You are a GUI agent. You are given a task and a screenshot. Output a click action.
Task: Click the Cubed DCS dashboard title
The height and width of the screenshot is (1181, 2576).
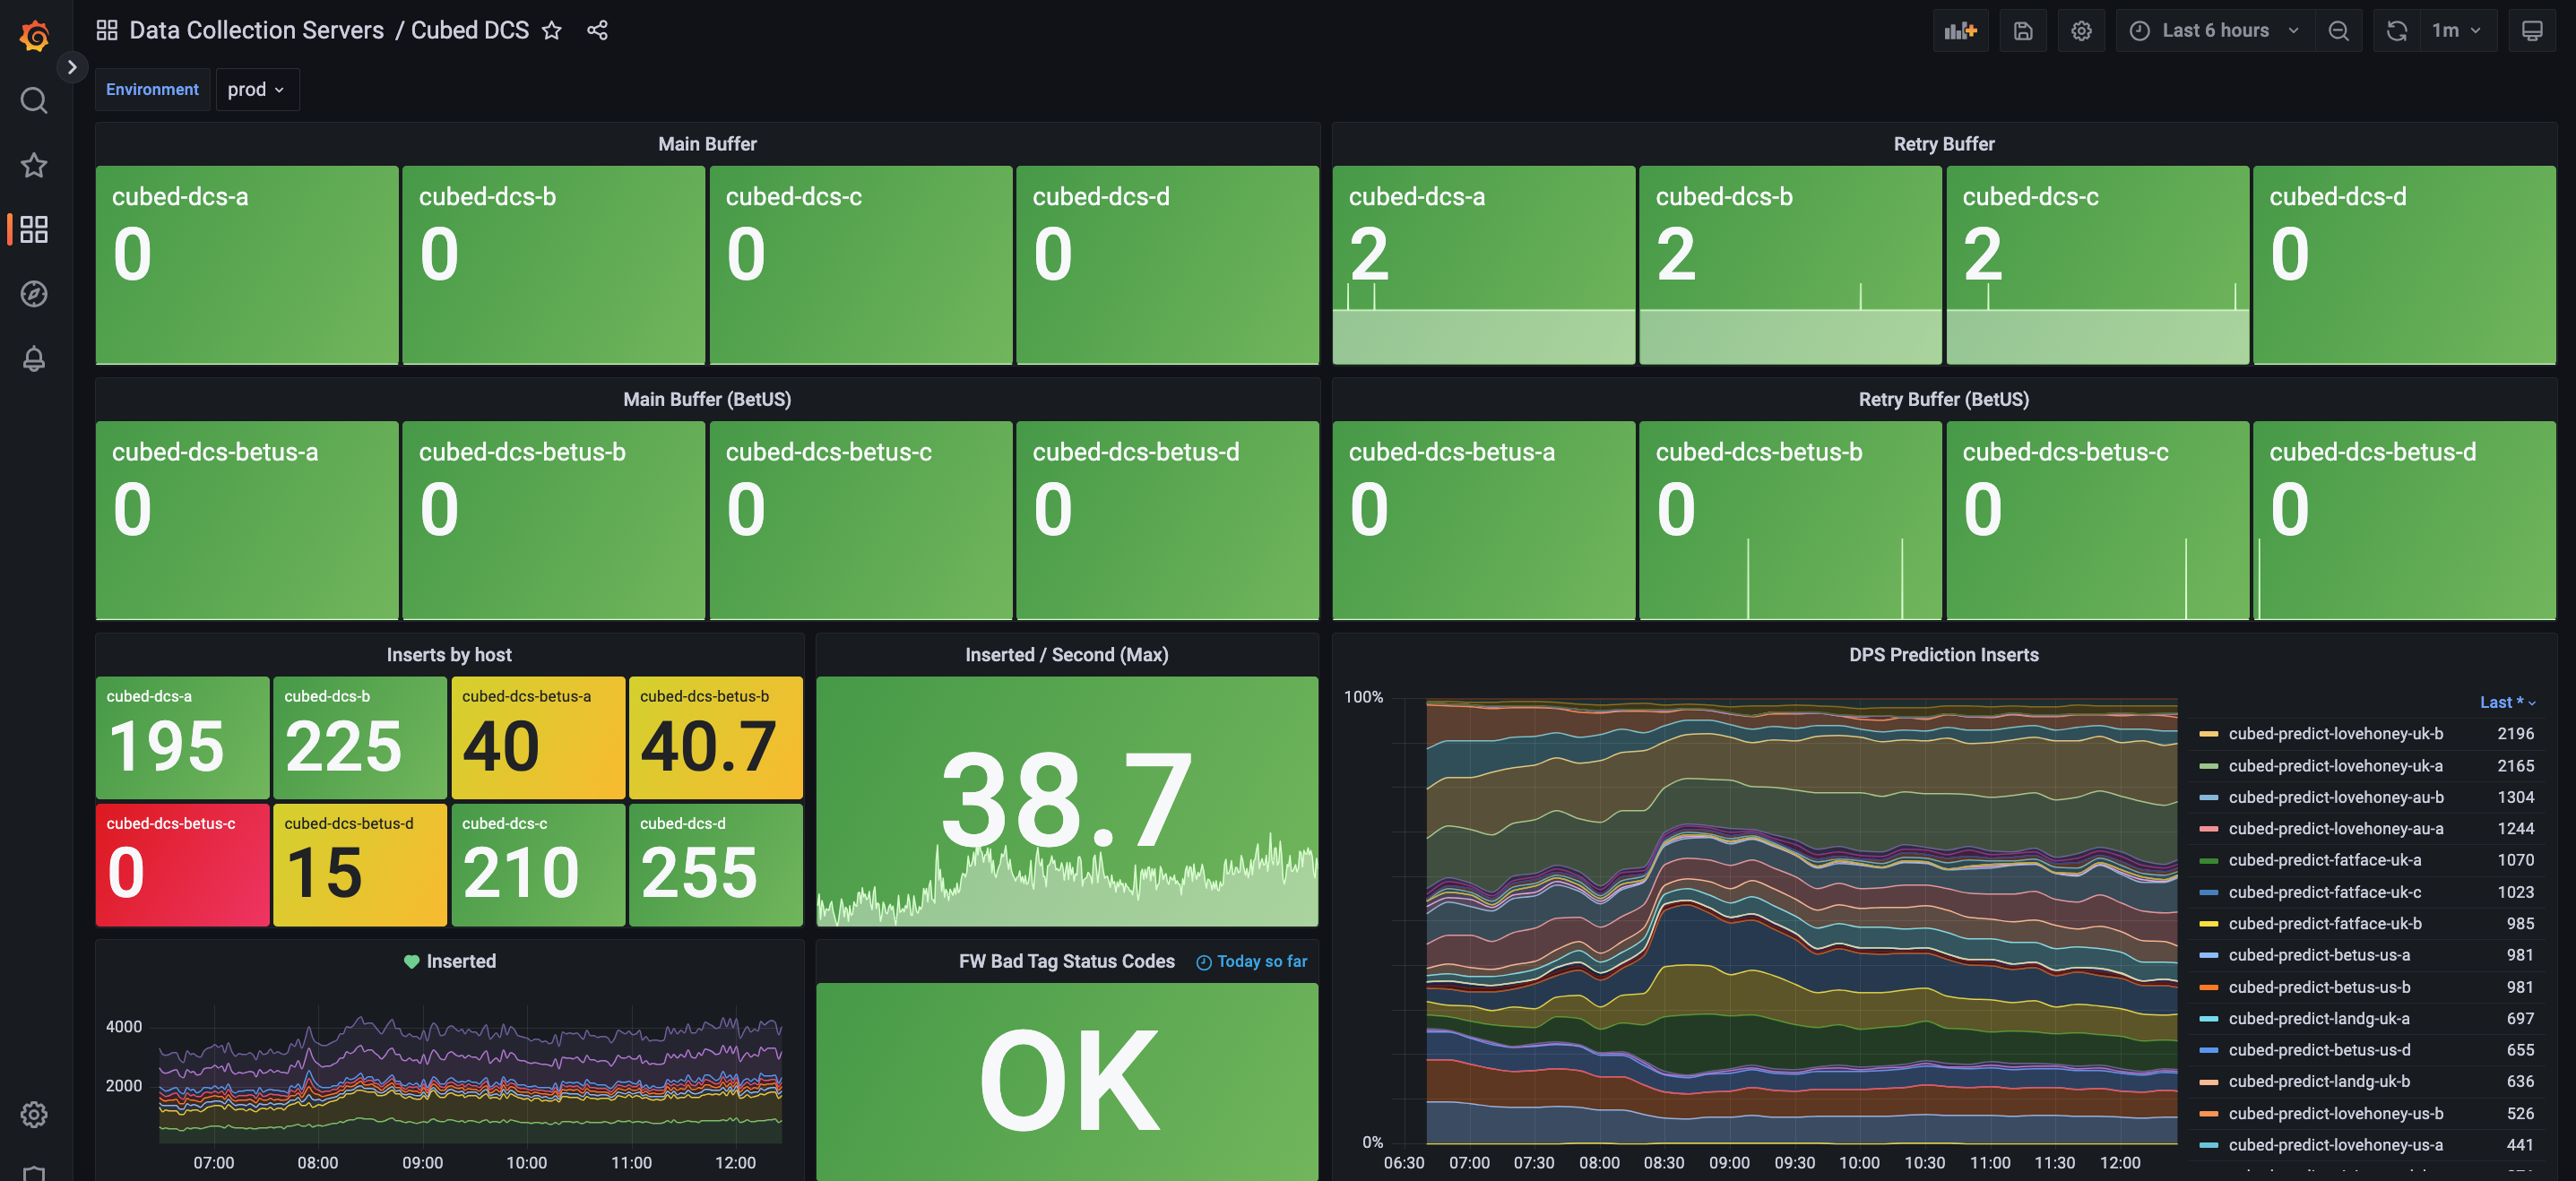(x=470, y=30)
